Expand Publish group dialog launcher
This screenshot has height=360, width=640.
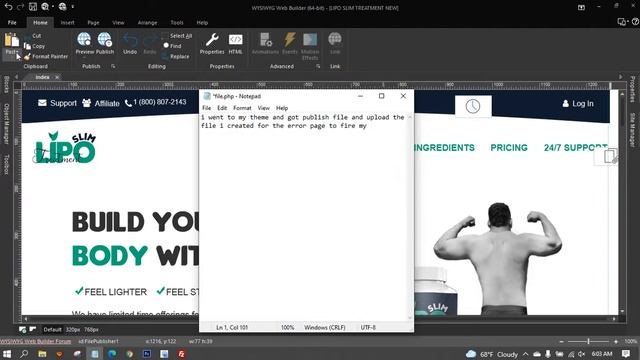[x=113, y=66]
